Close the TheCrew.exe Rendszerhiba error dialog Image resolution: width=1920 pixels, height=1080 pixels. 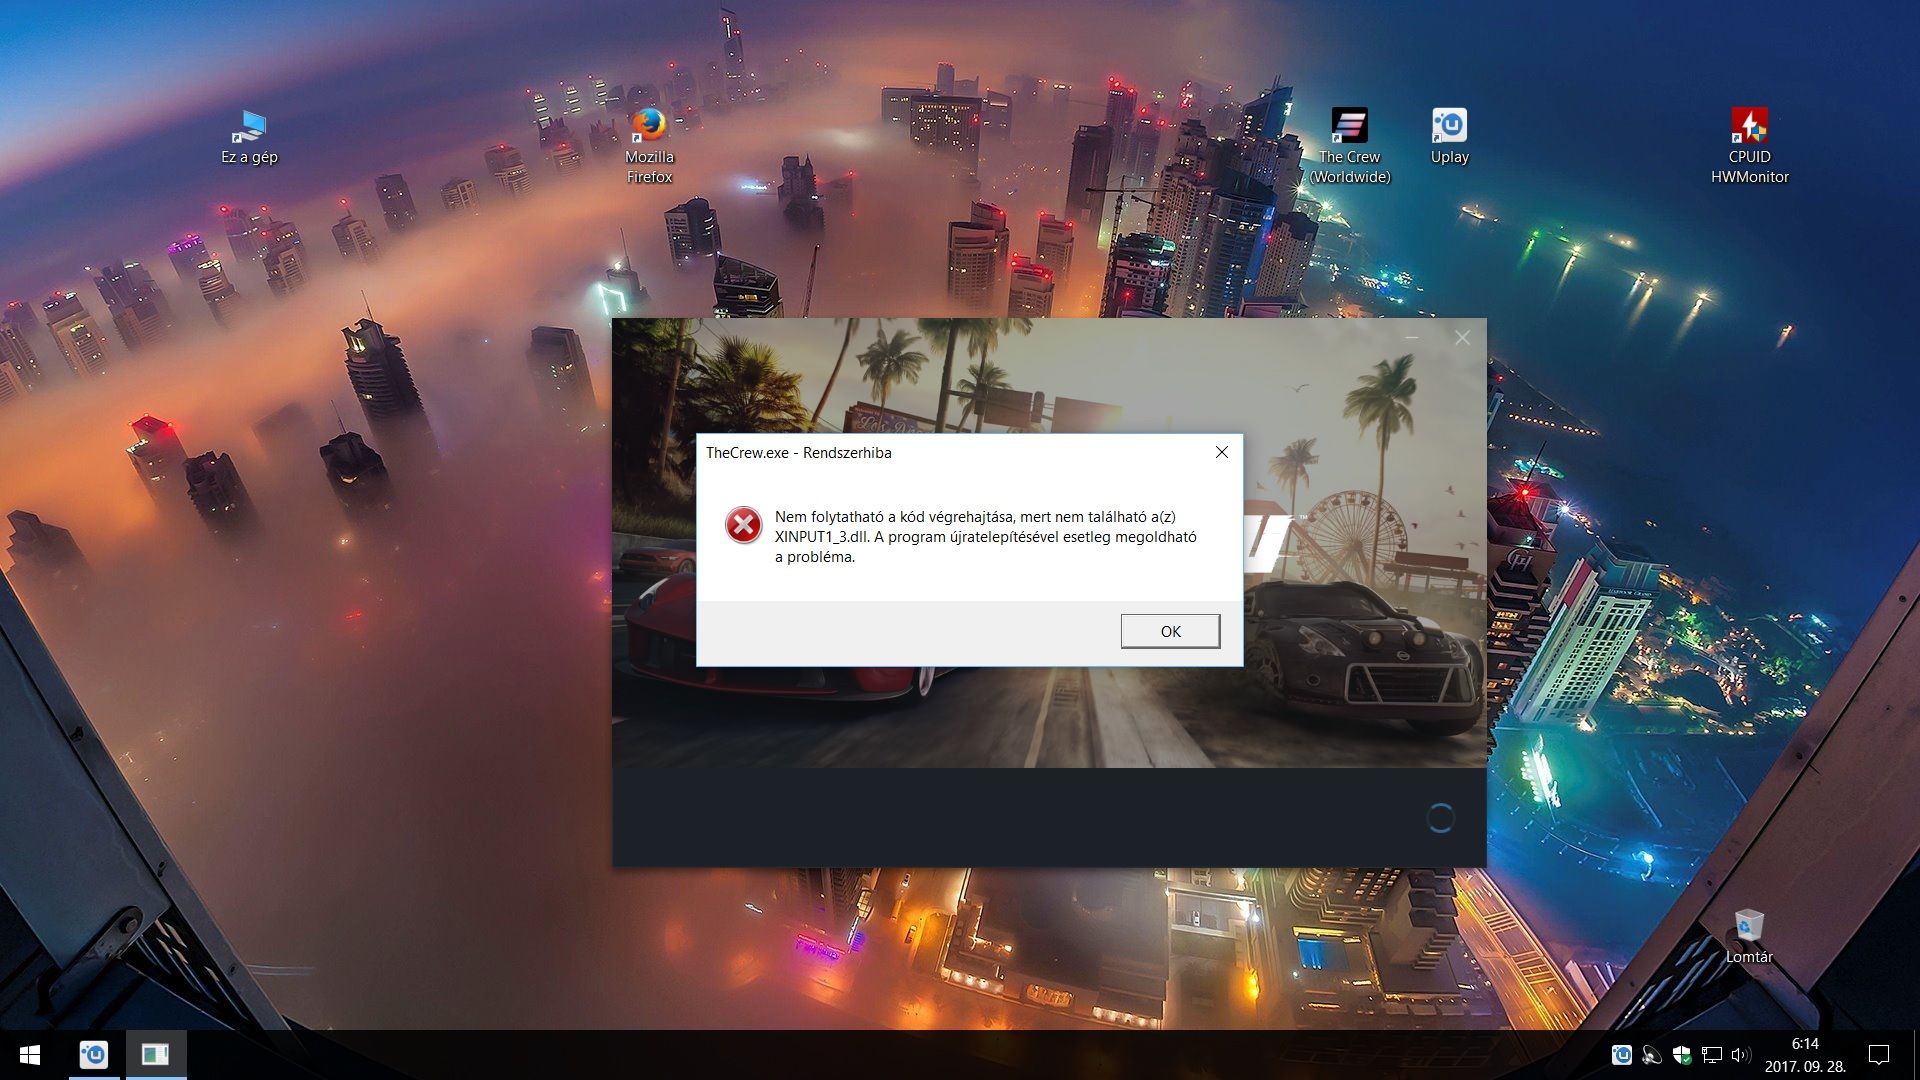[x=1221, y=452]
